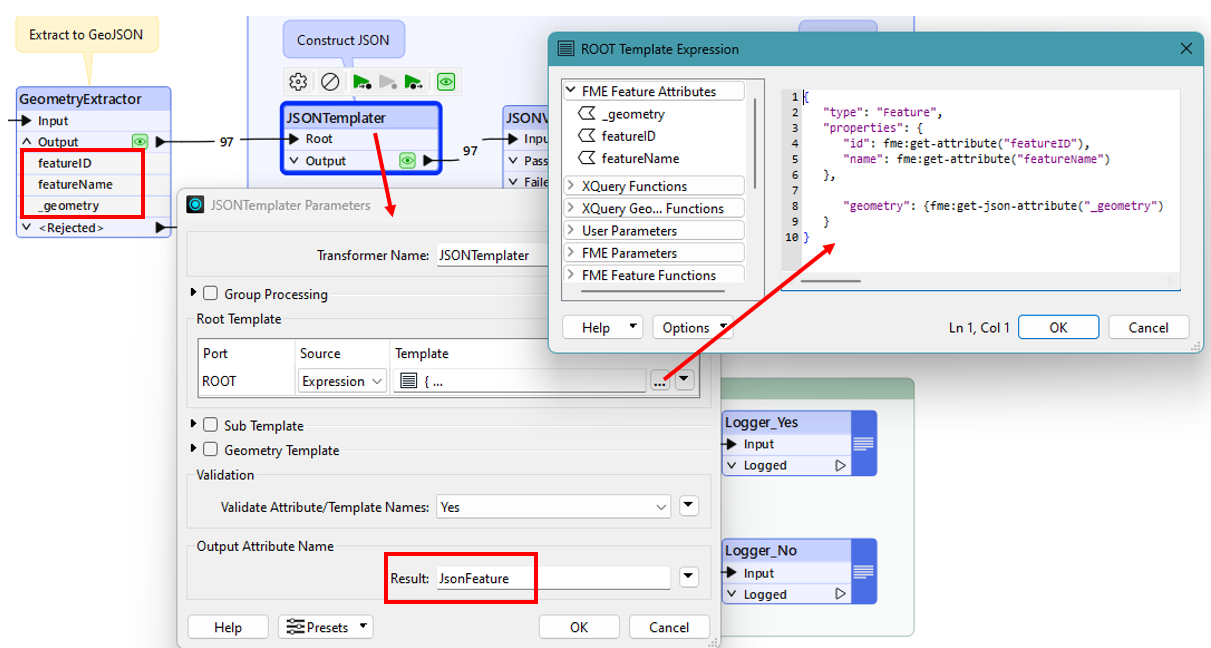Click the Transformer Name input field

coord(492,255)
